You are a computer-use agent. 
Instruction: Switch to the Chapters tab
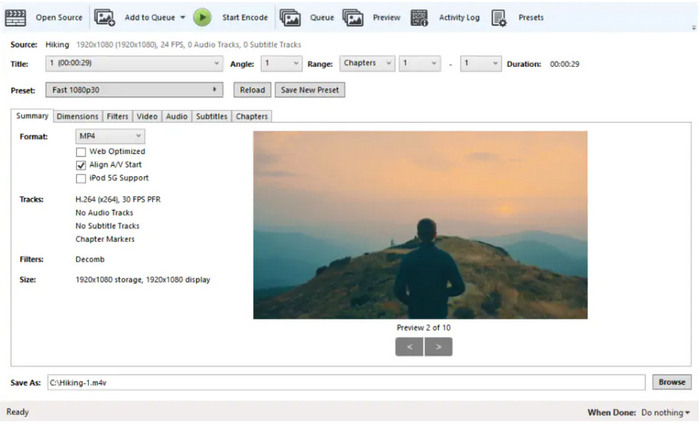click(x=252, y=116)
